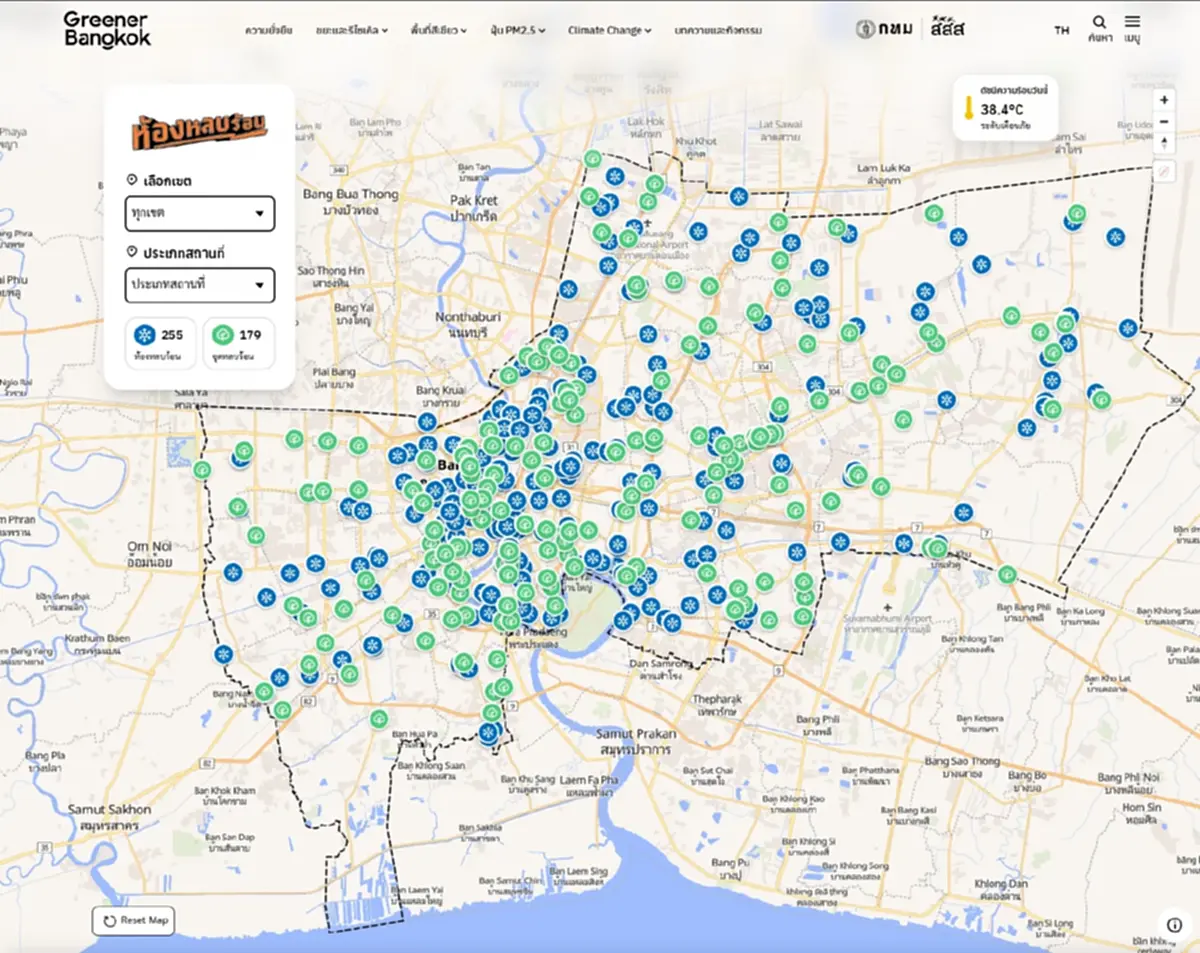The width and height of the screenshot is (1200, 953).
Task: Reset map bearing with the compass arrow
Action: click(x=1164, y=143)
